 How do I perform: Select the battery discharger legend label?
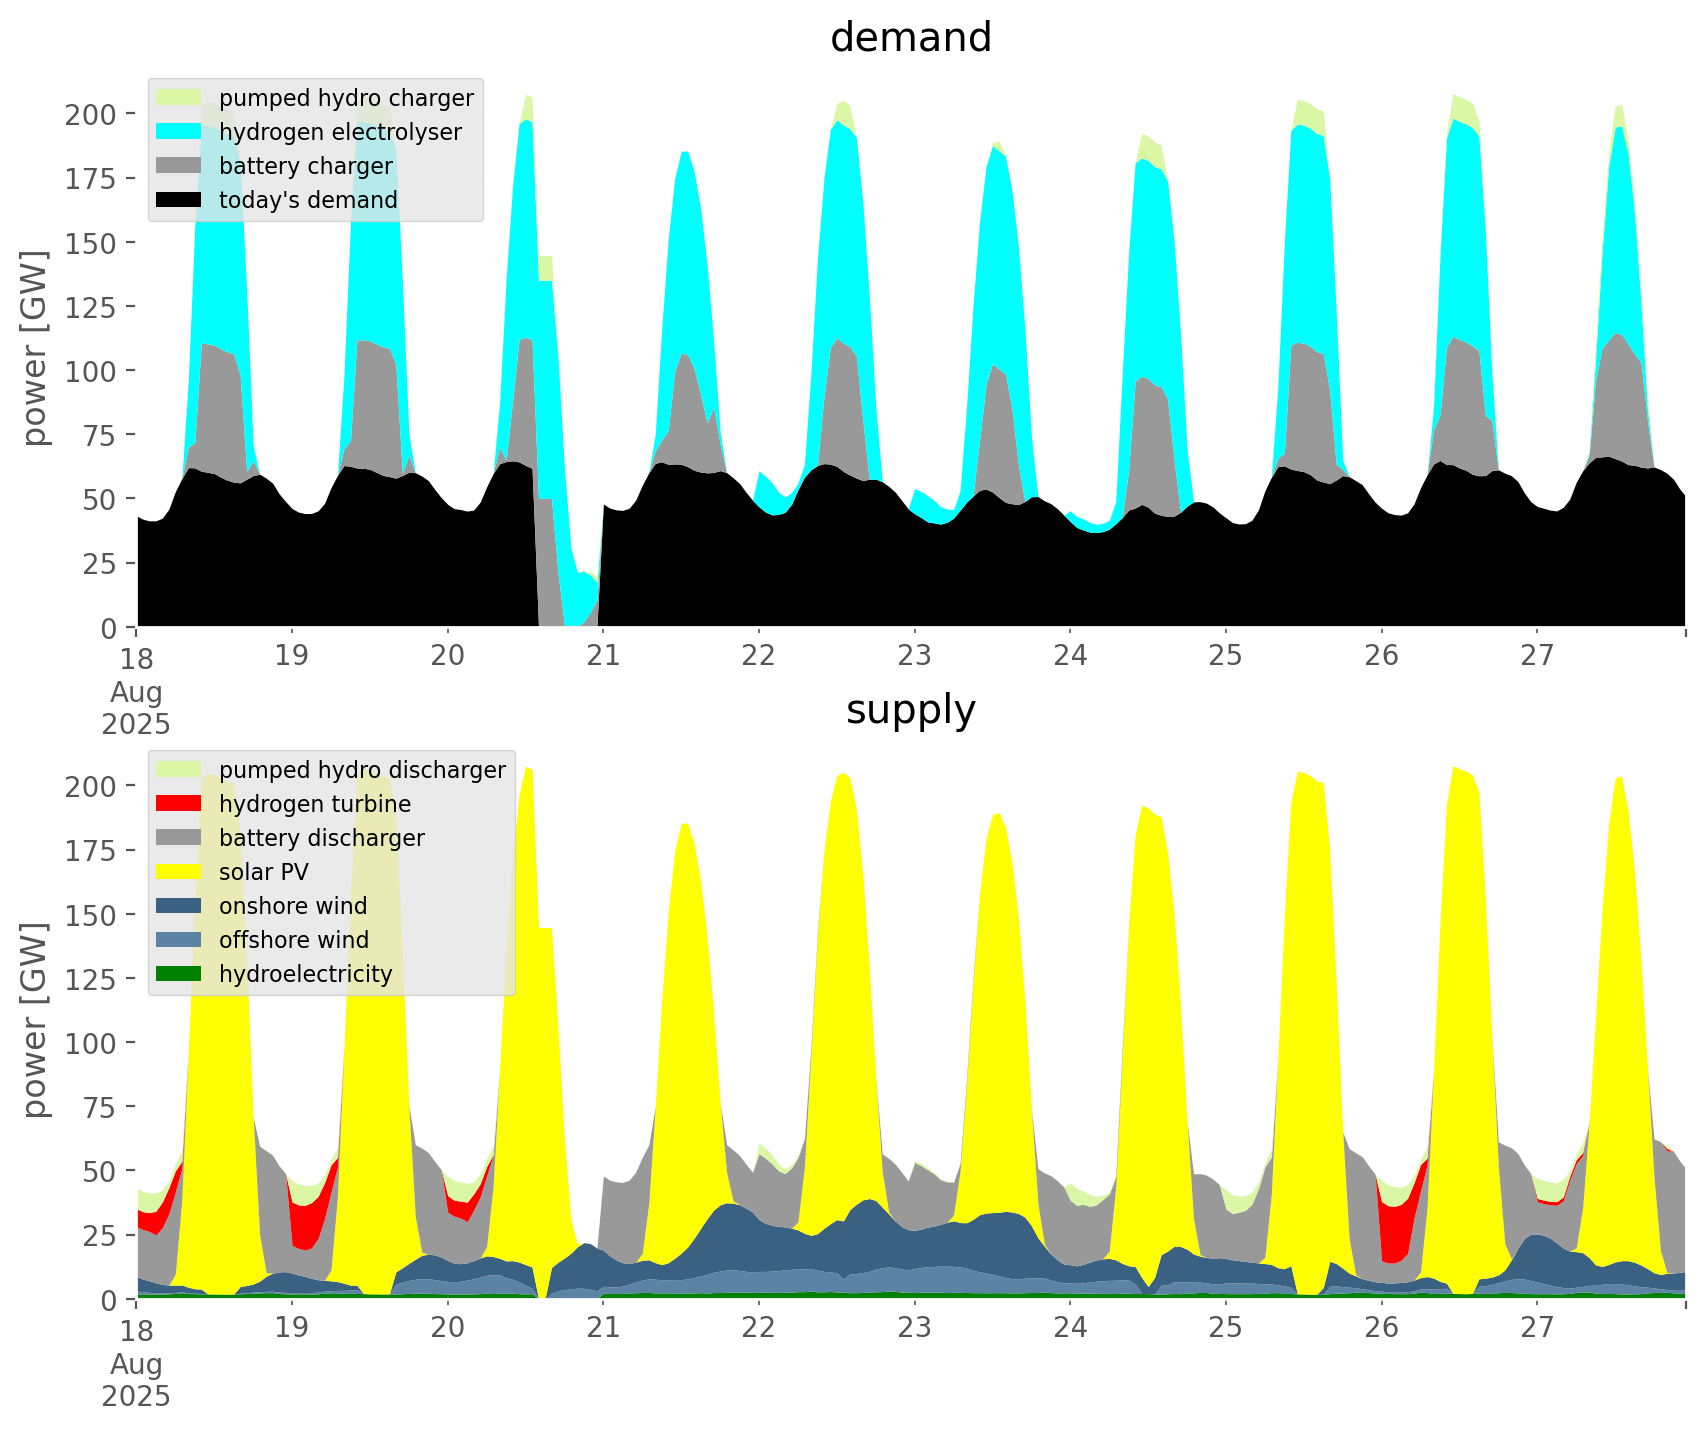pyautogui.click(x=321, y=838)
